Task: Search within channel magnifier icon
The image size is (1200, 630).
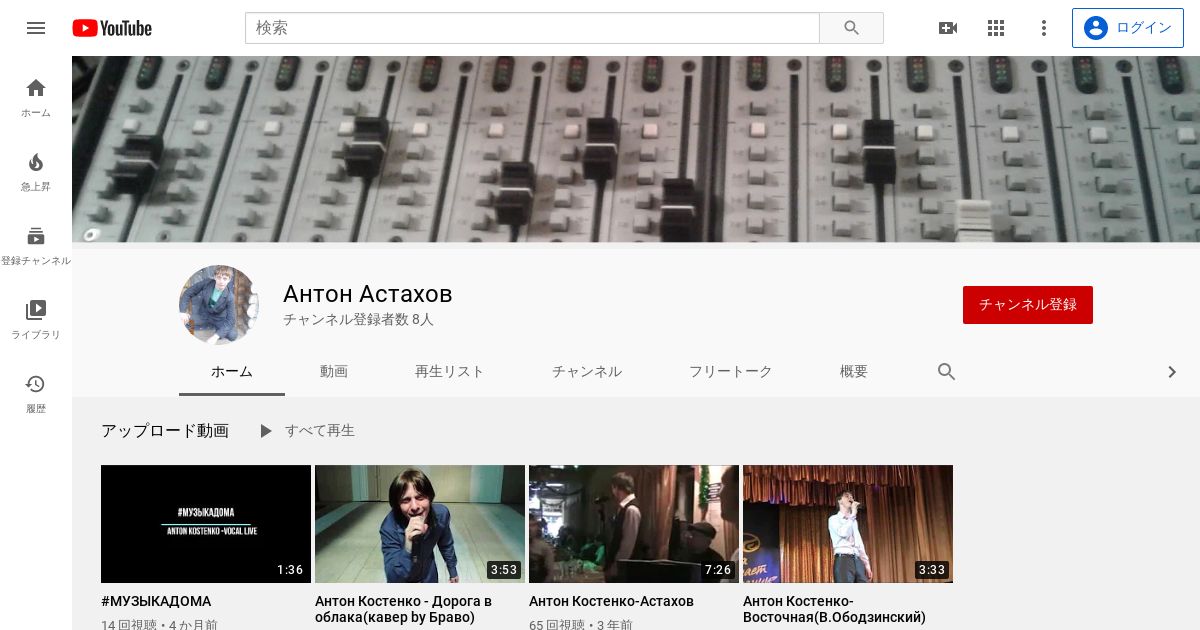Action: 947,372
